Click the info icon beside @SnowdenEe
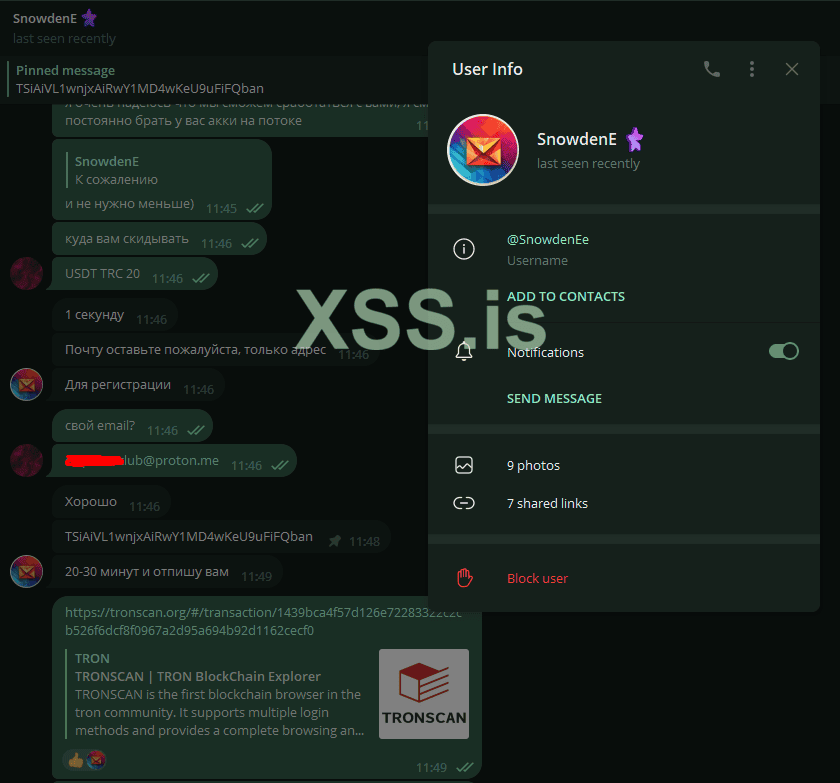The image size is (840, 783). 464,249
